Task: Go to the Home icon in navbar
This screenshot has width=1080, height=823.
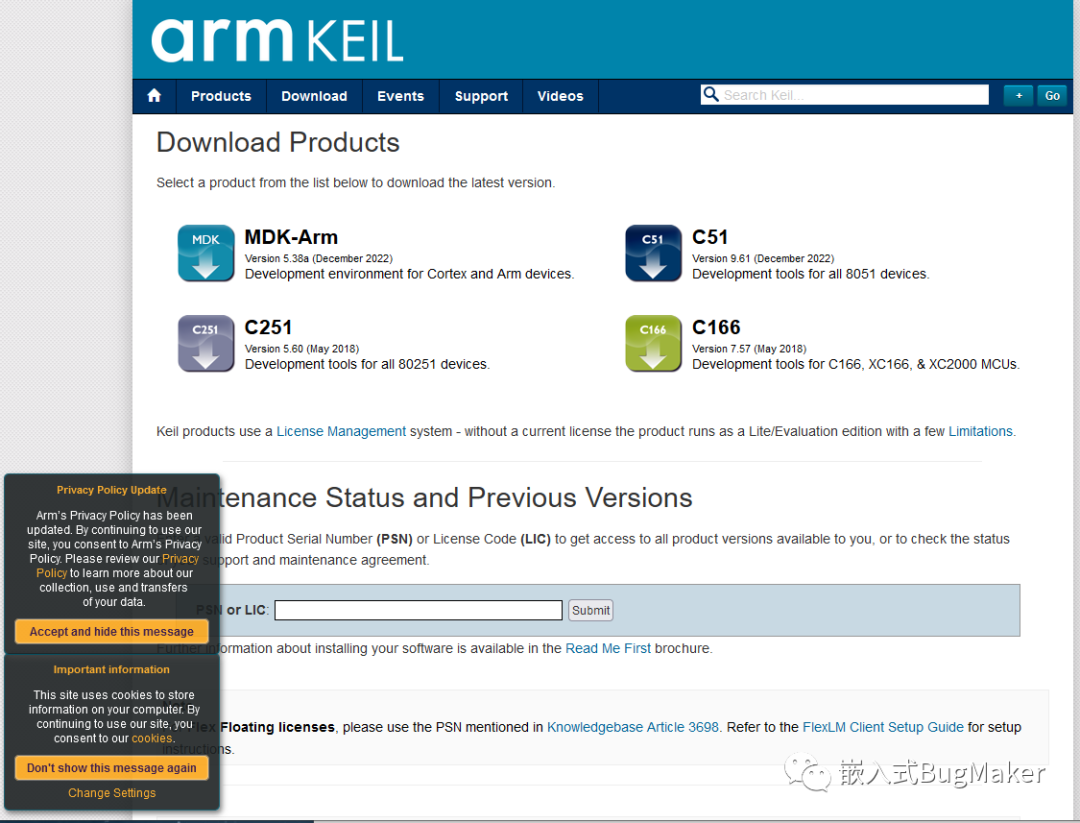Action: (154, 96)
